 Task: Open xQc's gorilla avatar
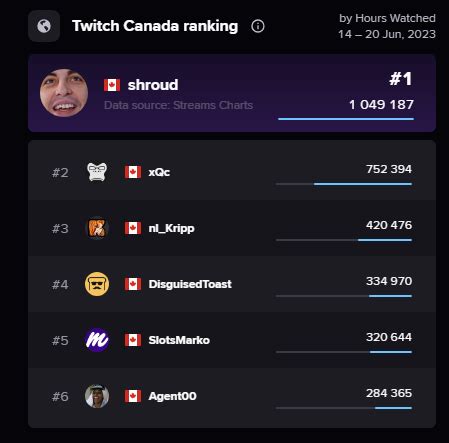click(97, 172)
